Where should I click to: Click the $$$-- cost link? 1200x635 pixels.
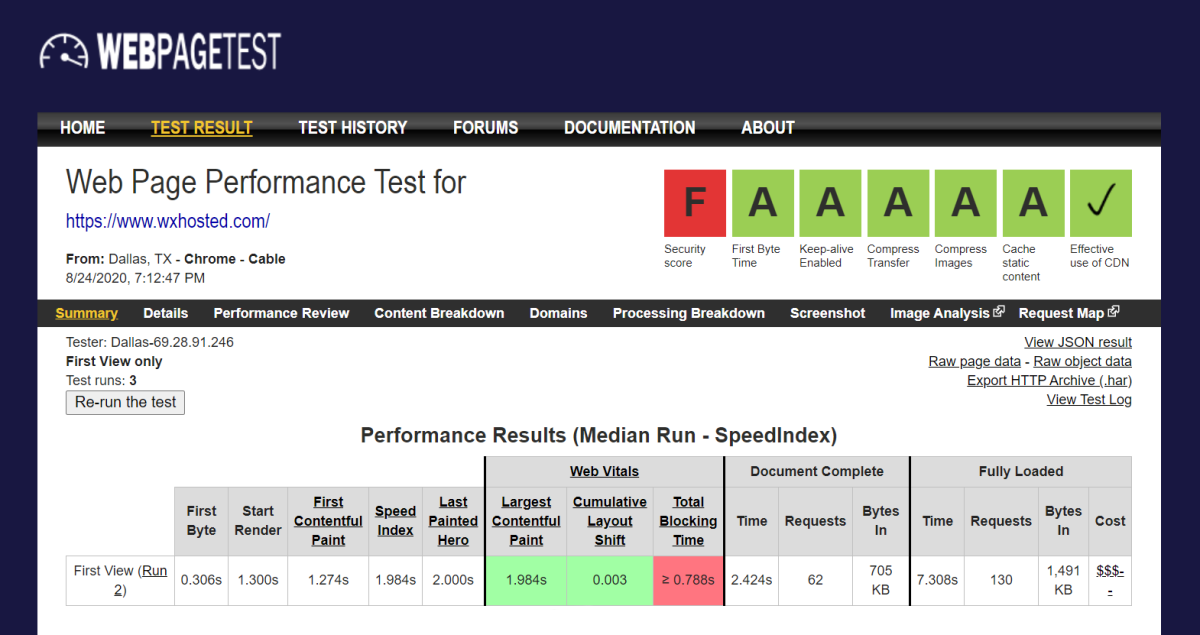(x=1110, y=580)
